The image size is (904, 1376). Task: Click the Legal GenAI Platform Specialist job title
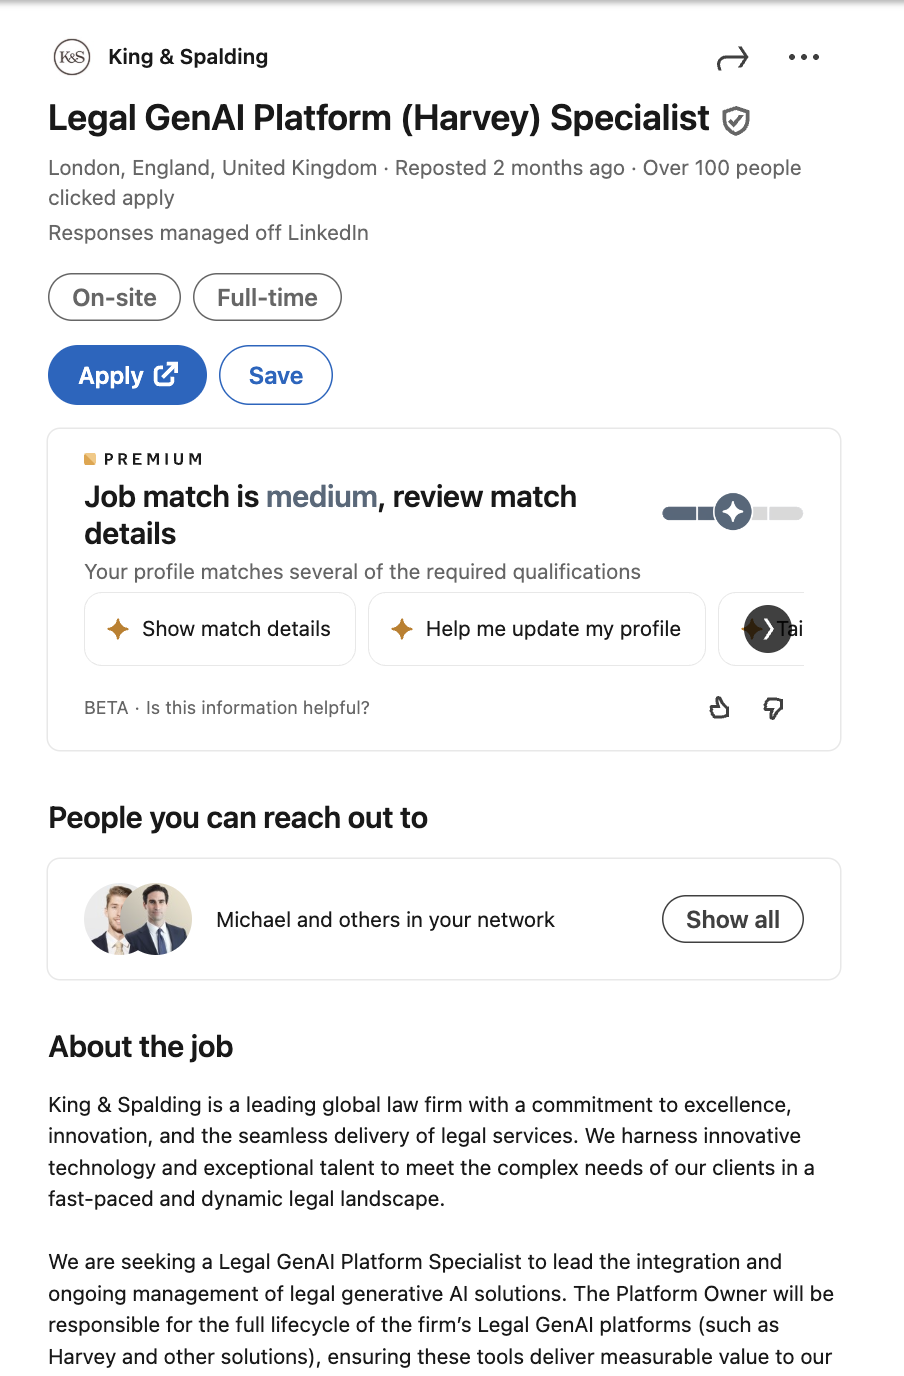379,119
